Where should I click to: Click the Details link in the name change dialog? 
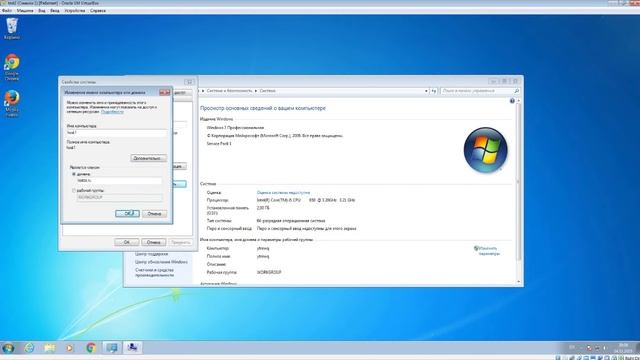click(112, 111)
